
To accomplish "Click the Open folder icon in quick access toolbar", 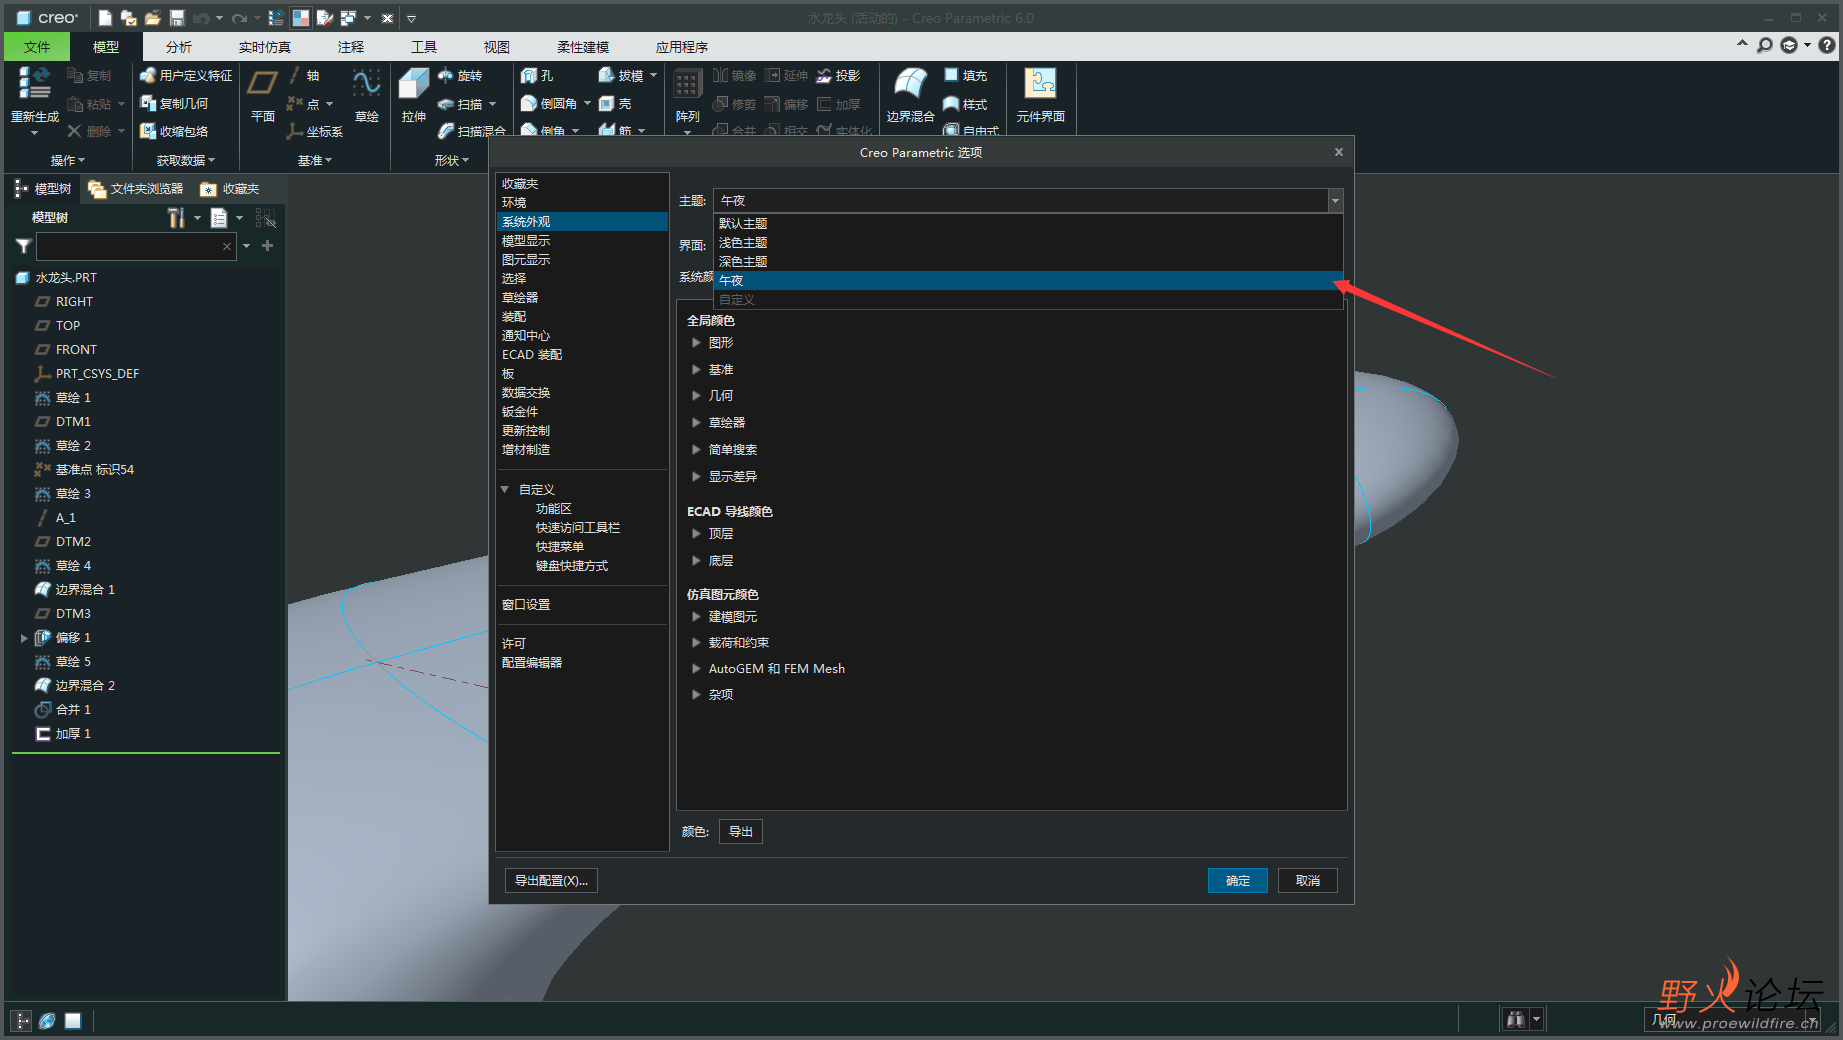I will click(152, 18).
